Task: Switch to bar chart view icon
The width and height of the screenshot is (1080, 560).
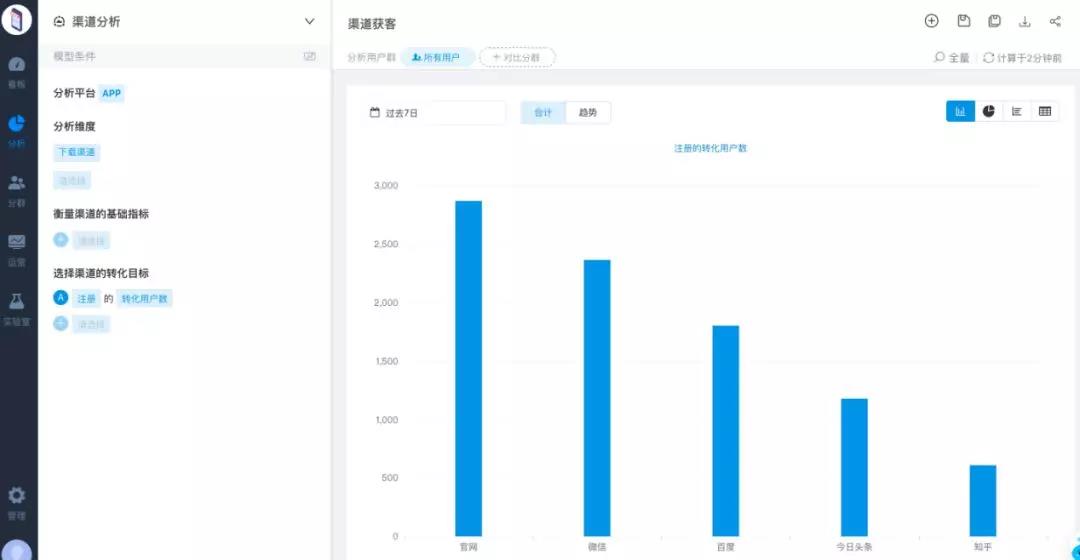Action: 960,112
